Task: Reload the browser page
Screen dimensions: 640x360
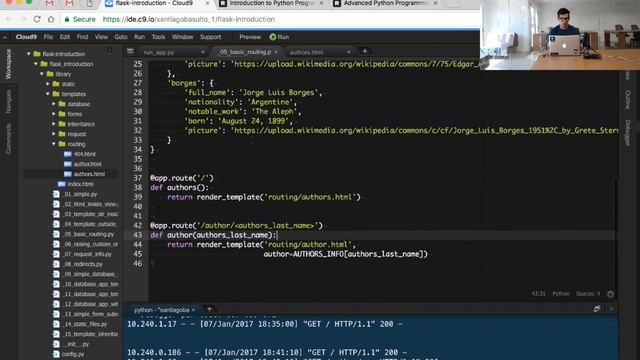Action: (x=37, y=19)
